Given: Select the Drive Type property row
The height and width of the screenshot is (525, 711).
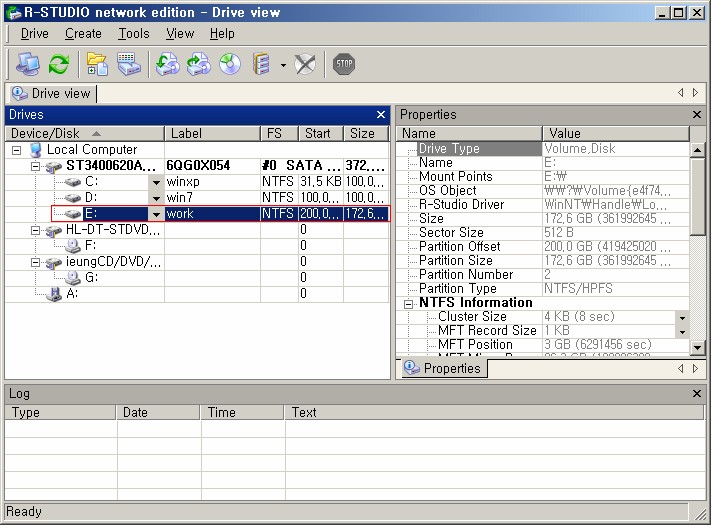Looking at the screenshot, I should tap(543, 149).
